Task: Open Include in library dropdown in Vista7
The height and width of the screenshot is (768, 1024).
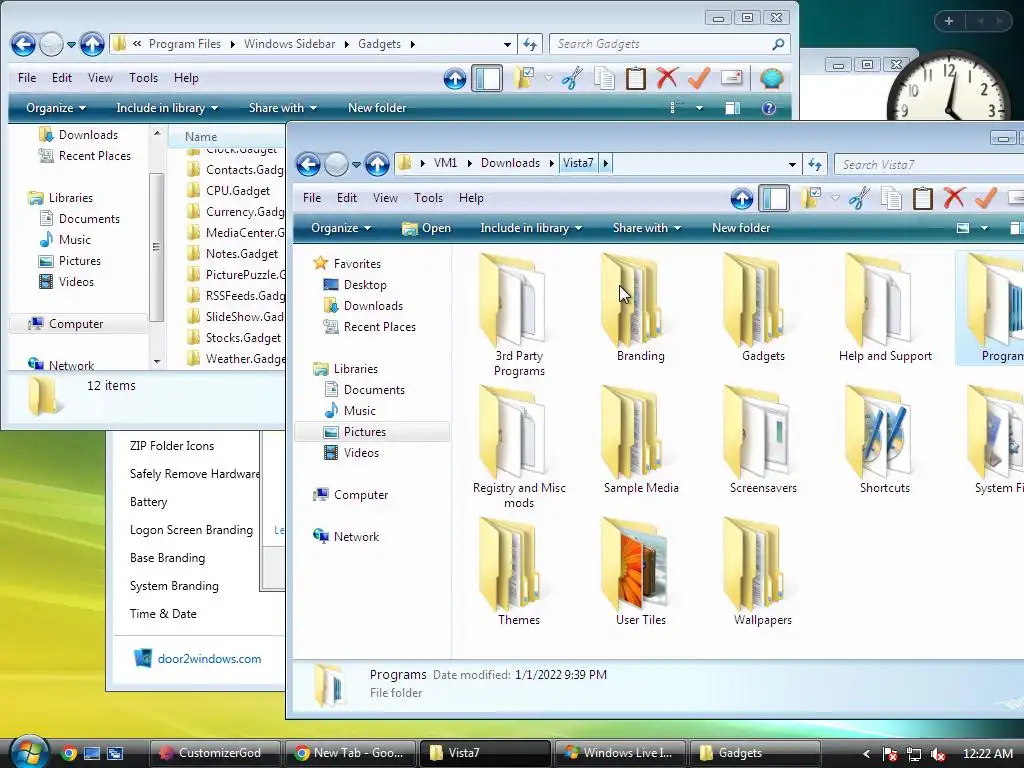Action: coord(531,228)
